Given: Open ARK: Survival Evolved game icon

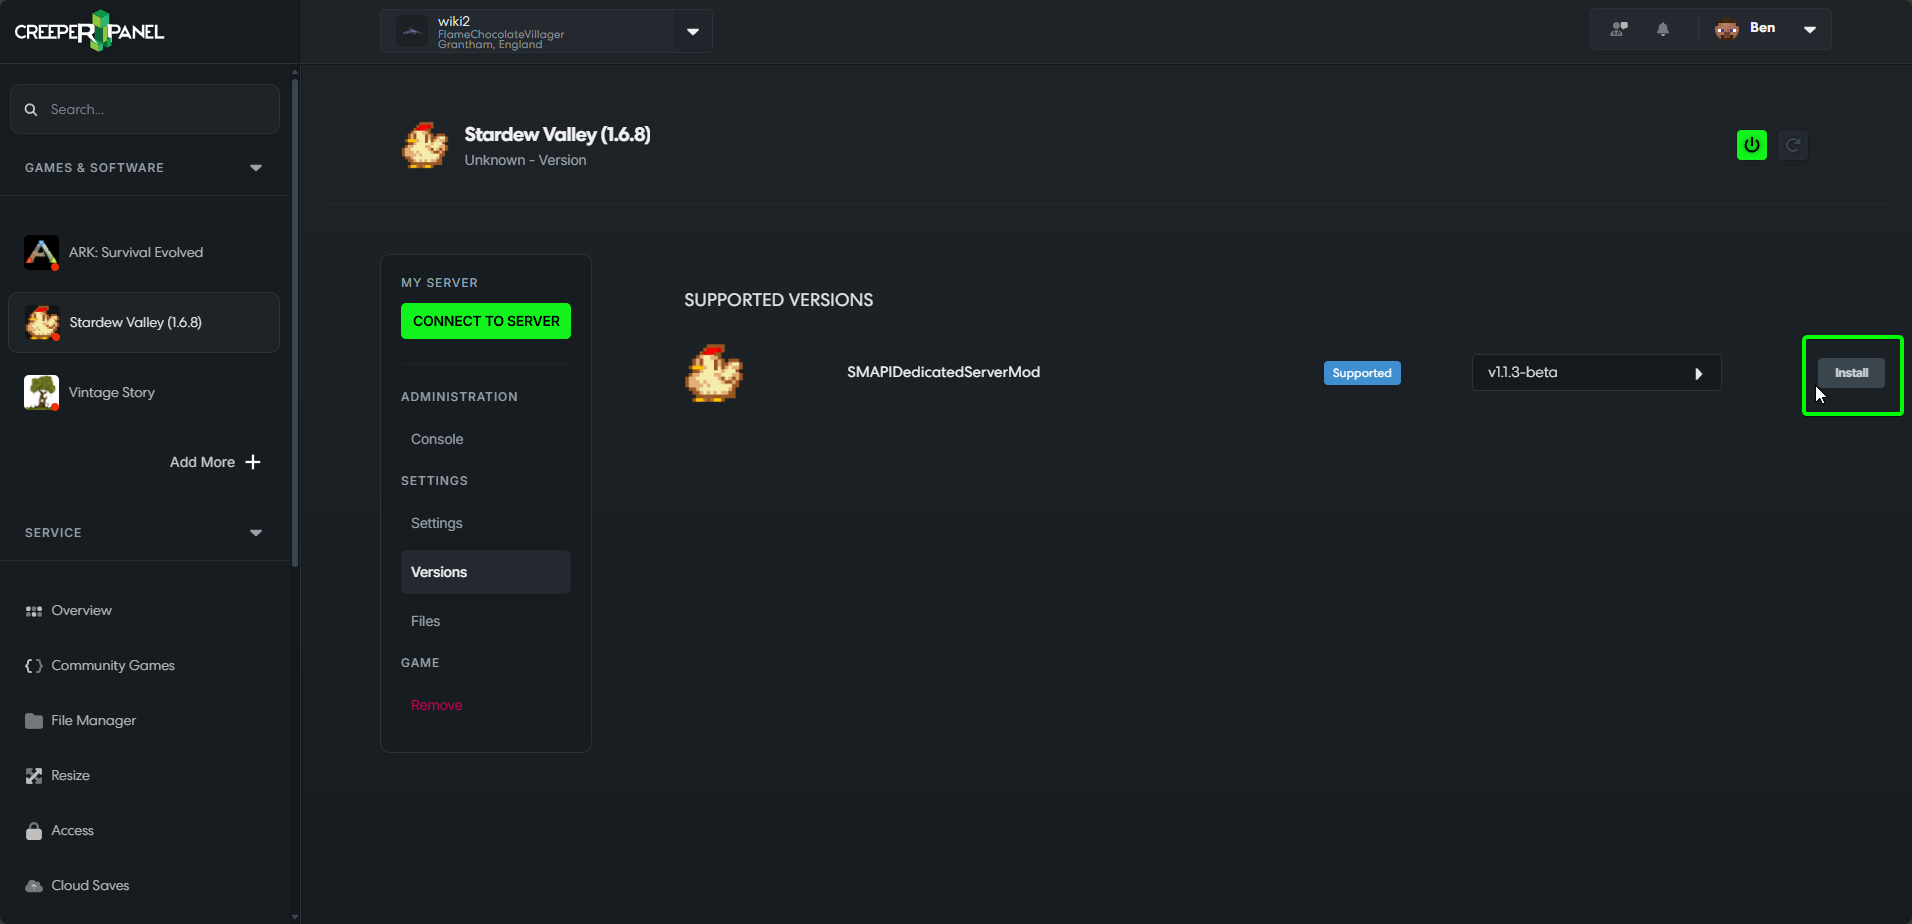Looking at the screenshot, I should coord(41,252).
